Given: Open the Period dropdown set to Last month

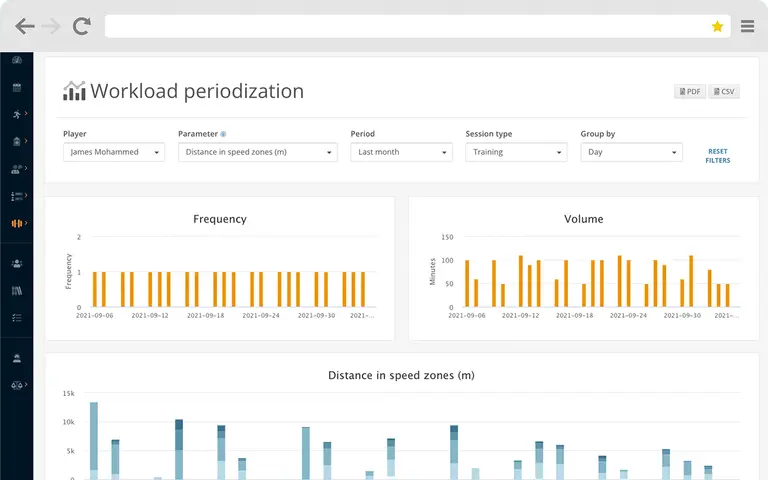Looking at the screenshot, I should pos(401,152).
